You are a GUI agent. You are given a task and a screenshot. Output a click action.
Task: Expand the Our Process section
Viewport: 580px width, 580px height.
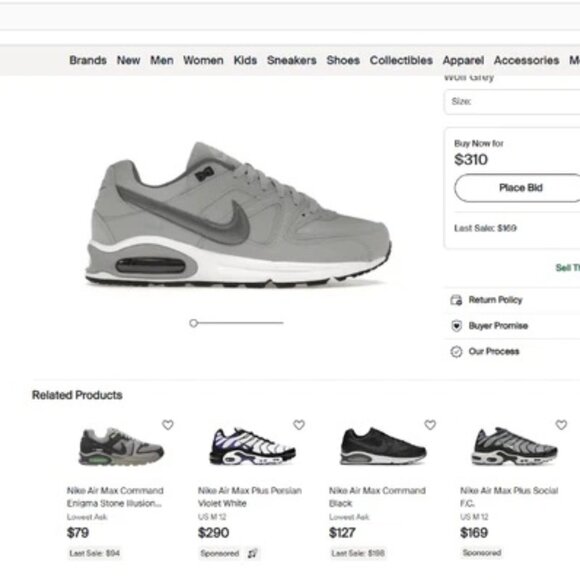[512, 351]
